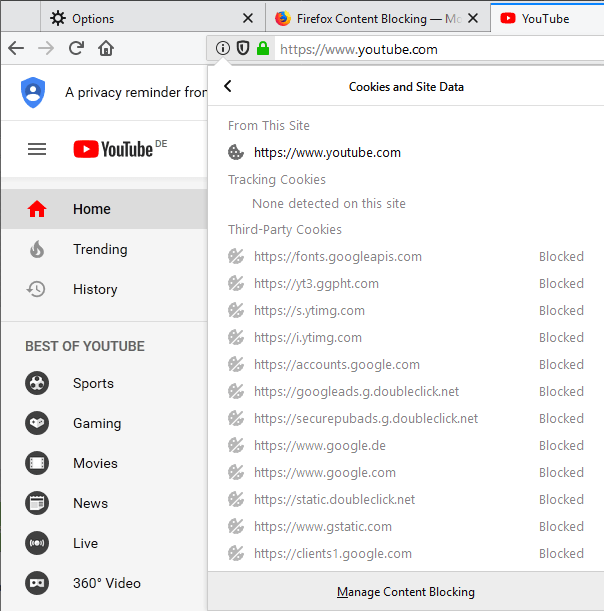
Task: Click Blocked status next to fonts.googleapis.com
Action: pos(561,256)
